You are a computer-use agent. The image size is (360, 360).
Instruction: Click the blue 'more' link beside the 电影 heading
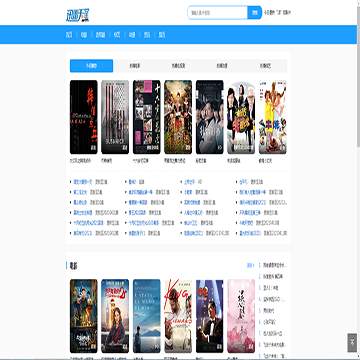(250, 266)
